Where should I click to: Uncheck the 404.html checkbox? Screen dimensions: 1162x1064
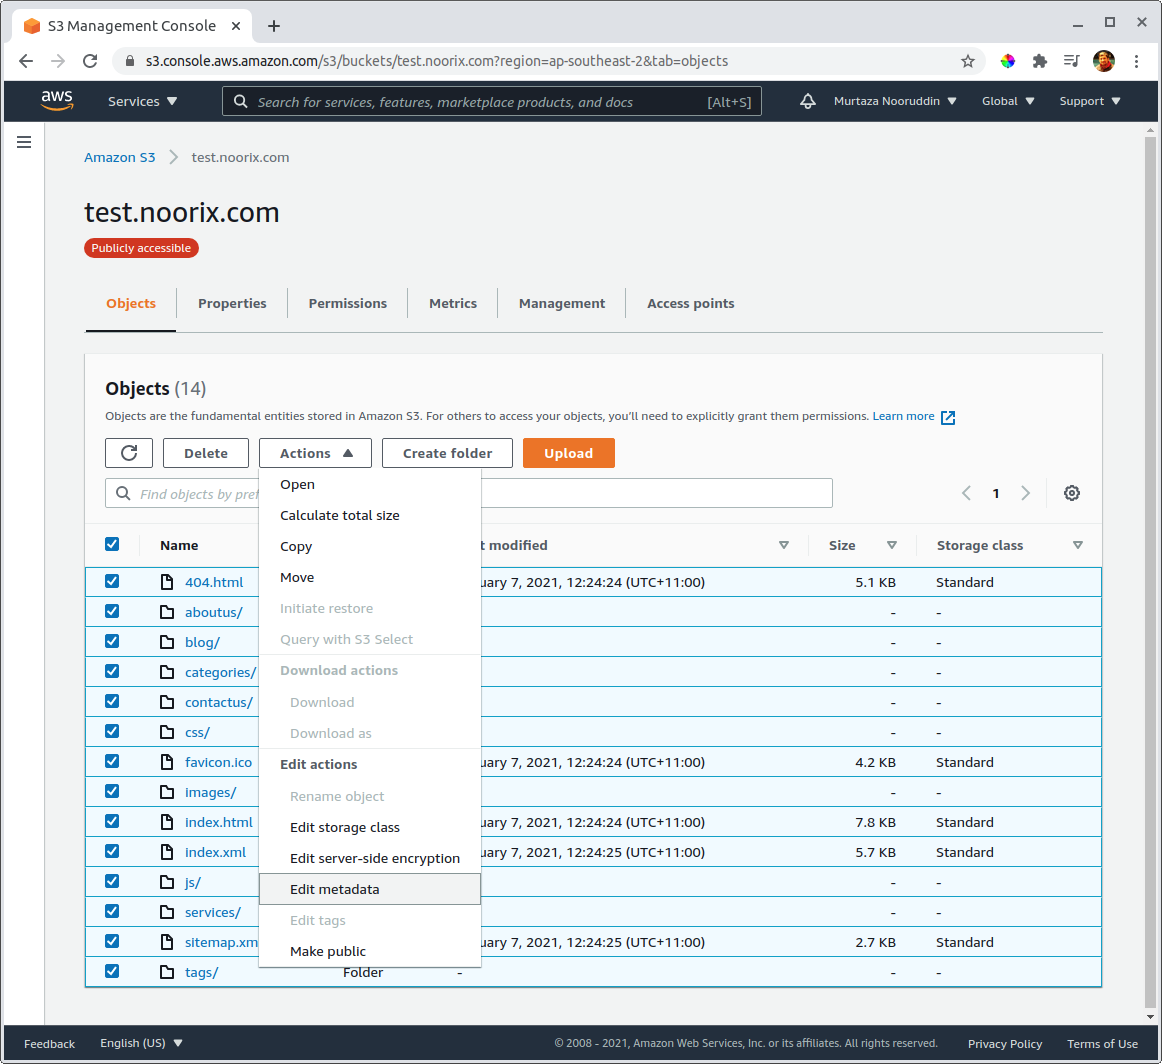coord(112,581)
